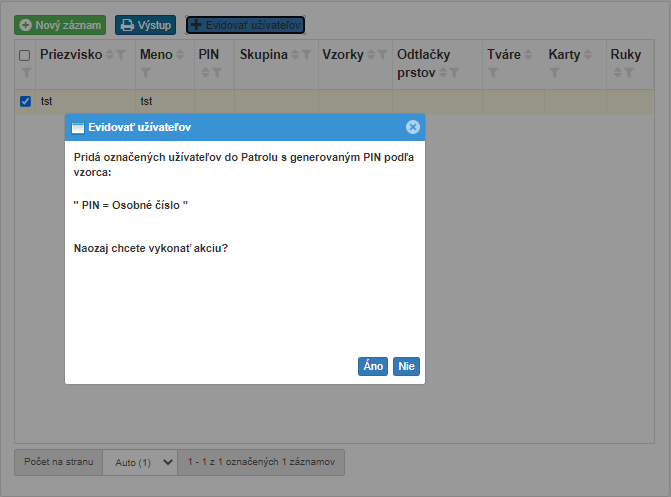Sort by the Ruky column arrows

618,73
